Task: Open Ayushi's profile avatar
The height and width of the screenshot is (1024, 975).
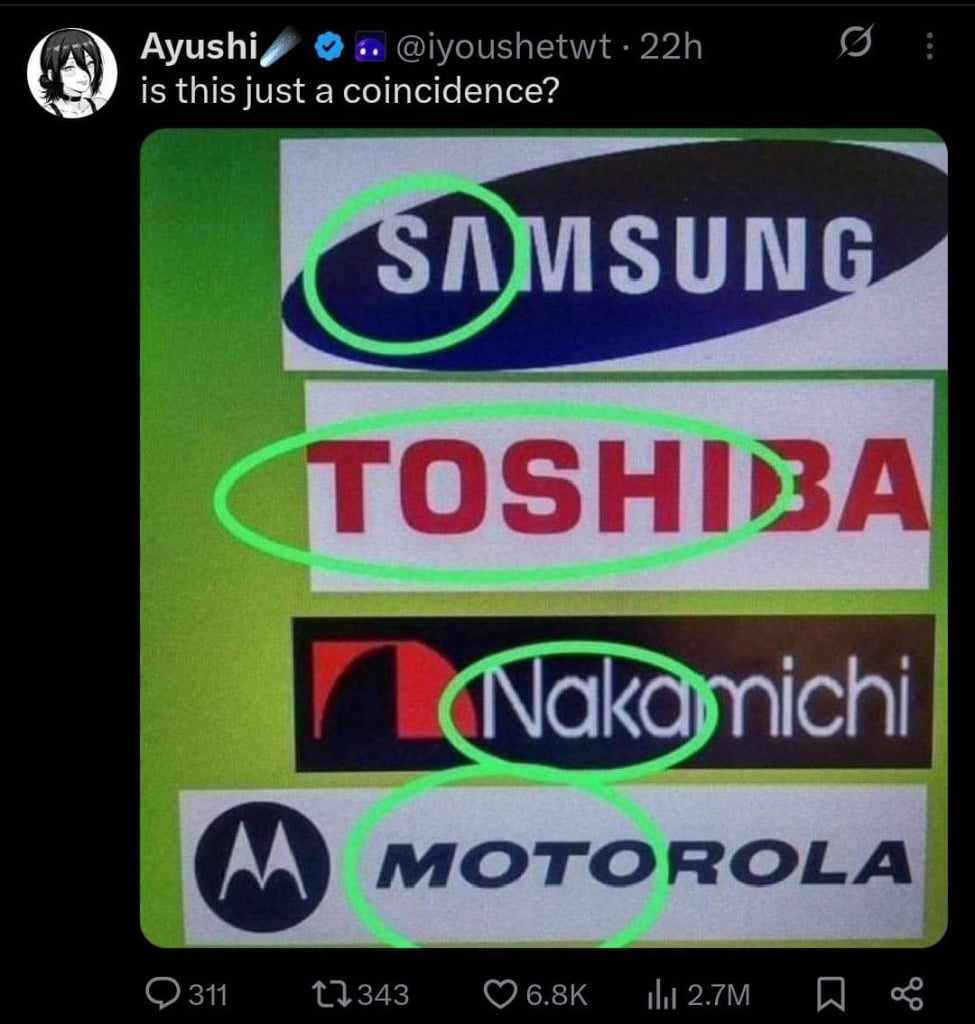Action: pyautogui.click(x=72, y=72)
